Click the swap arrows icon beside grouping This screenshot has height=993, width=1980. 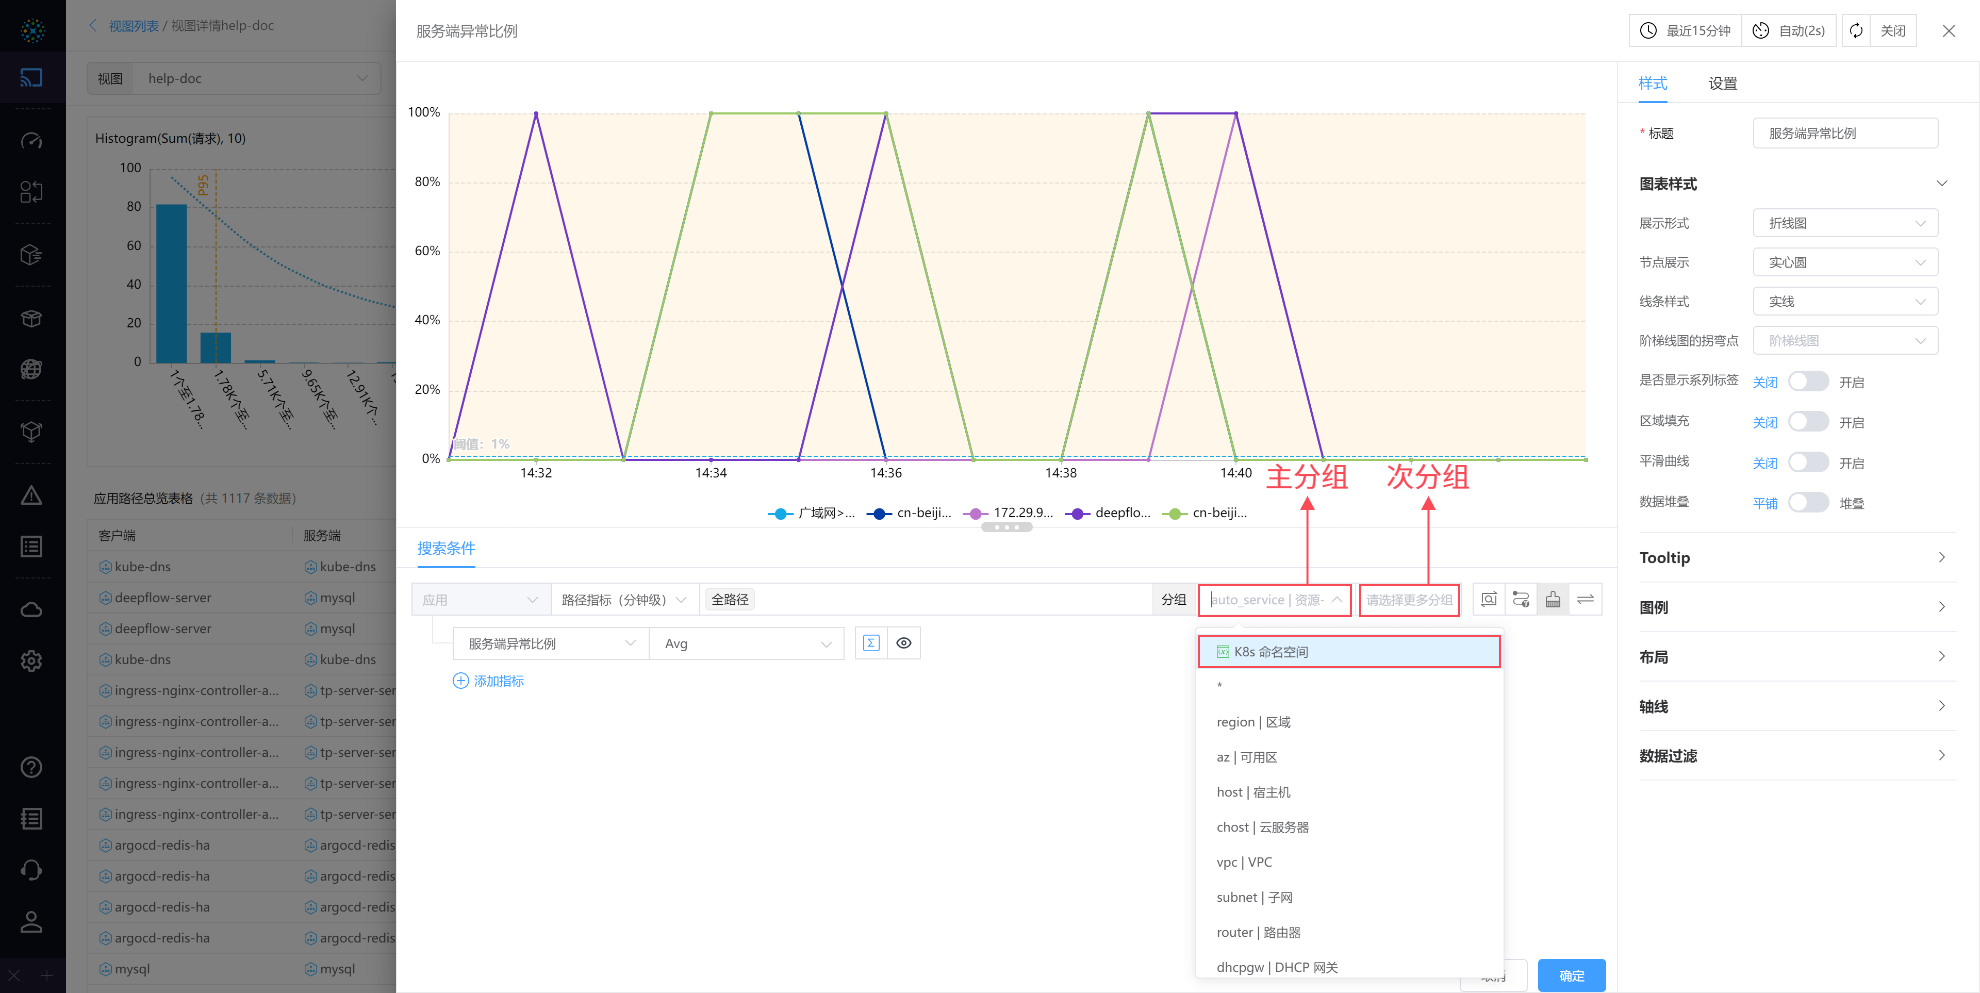(1585, 599)
